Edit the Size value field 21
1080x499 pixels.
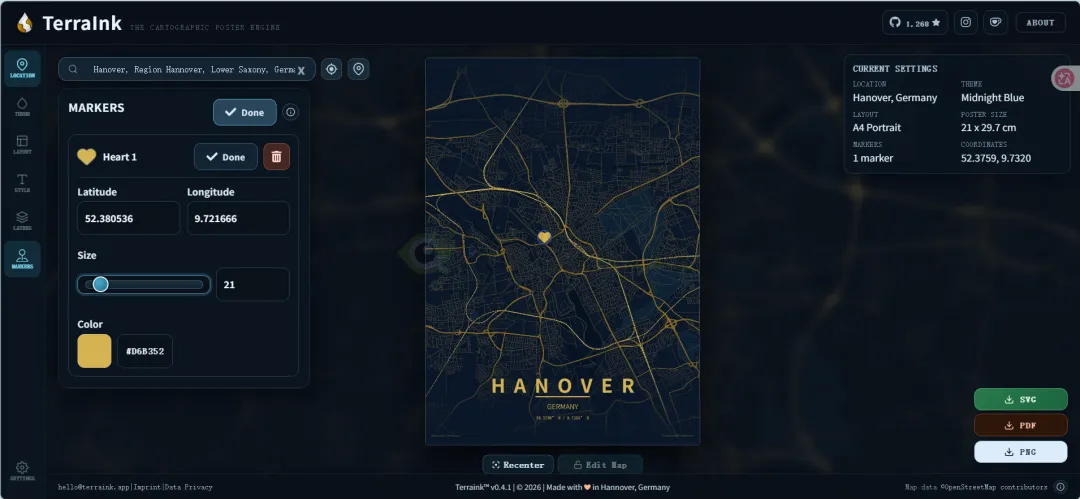tap(253, 284)
